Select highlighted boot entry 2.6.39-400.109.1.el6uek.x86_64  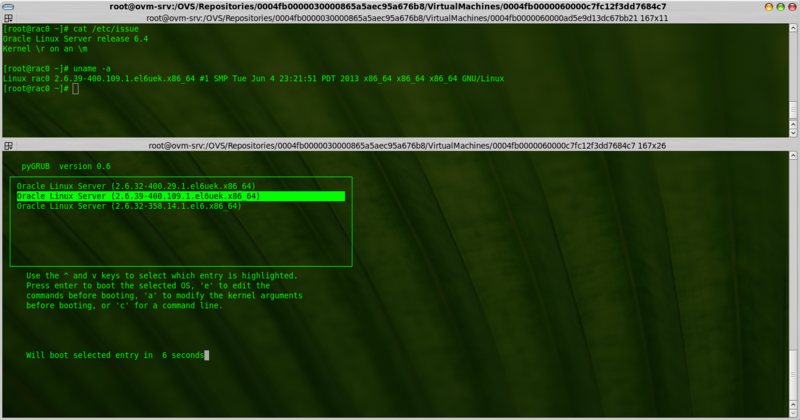click(181, 196)
